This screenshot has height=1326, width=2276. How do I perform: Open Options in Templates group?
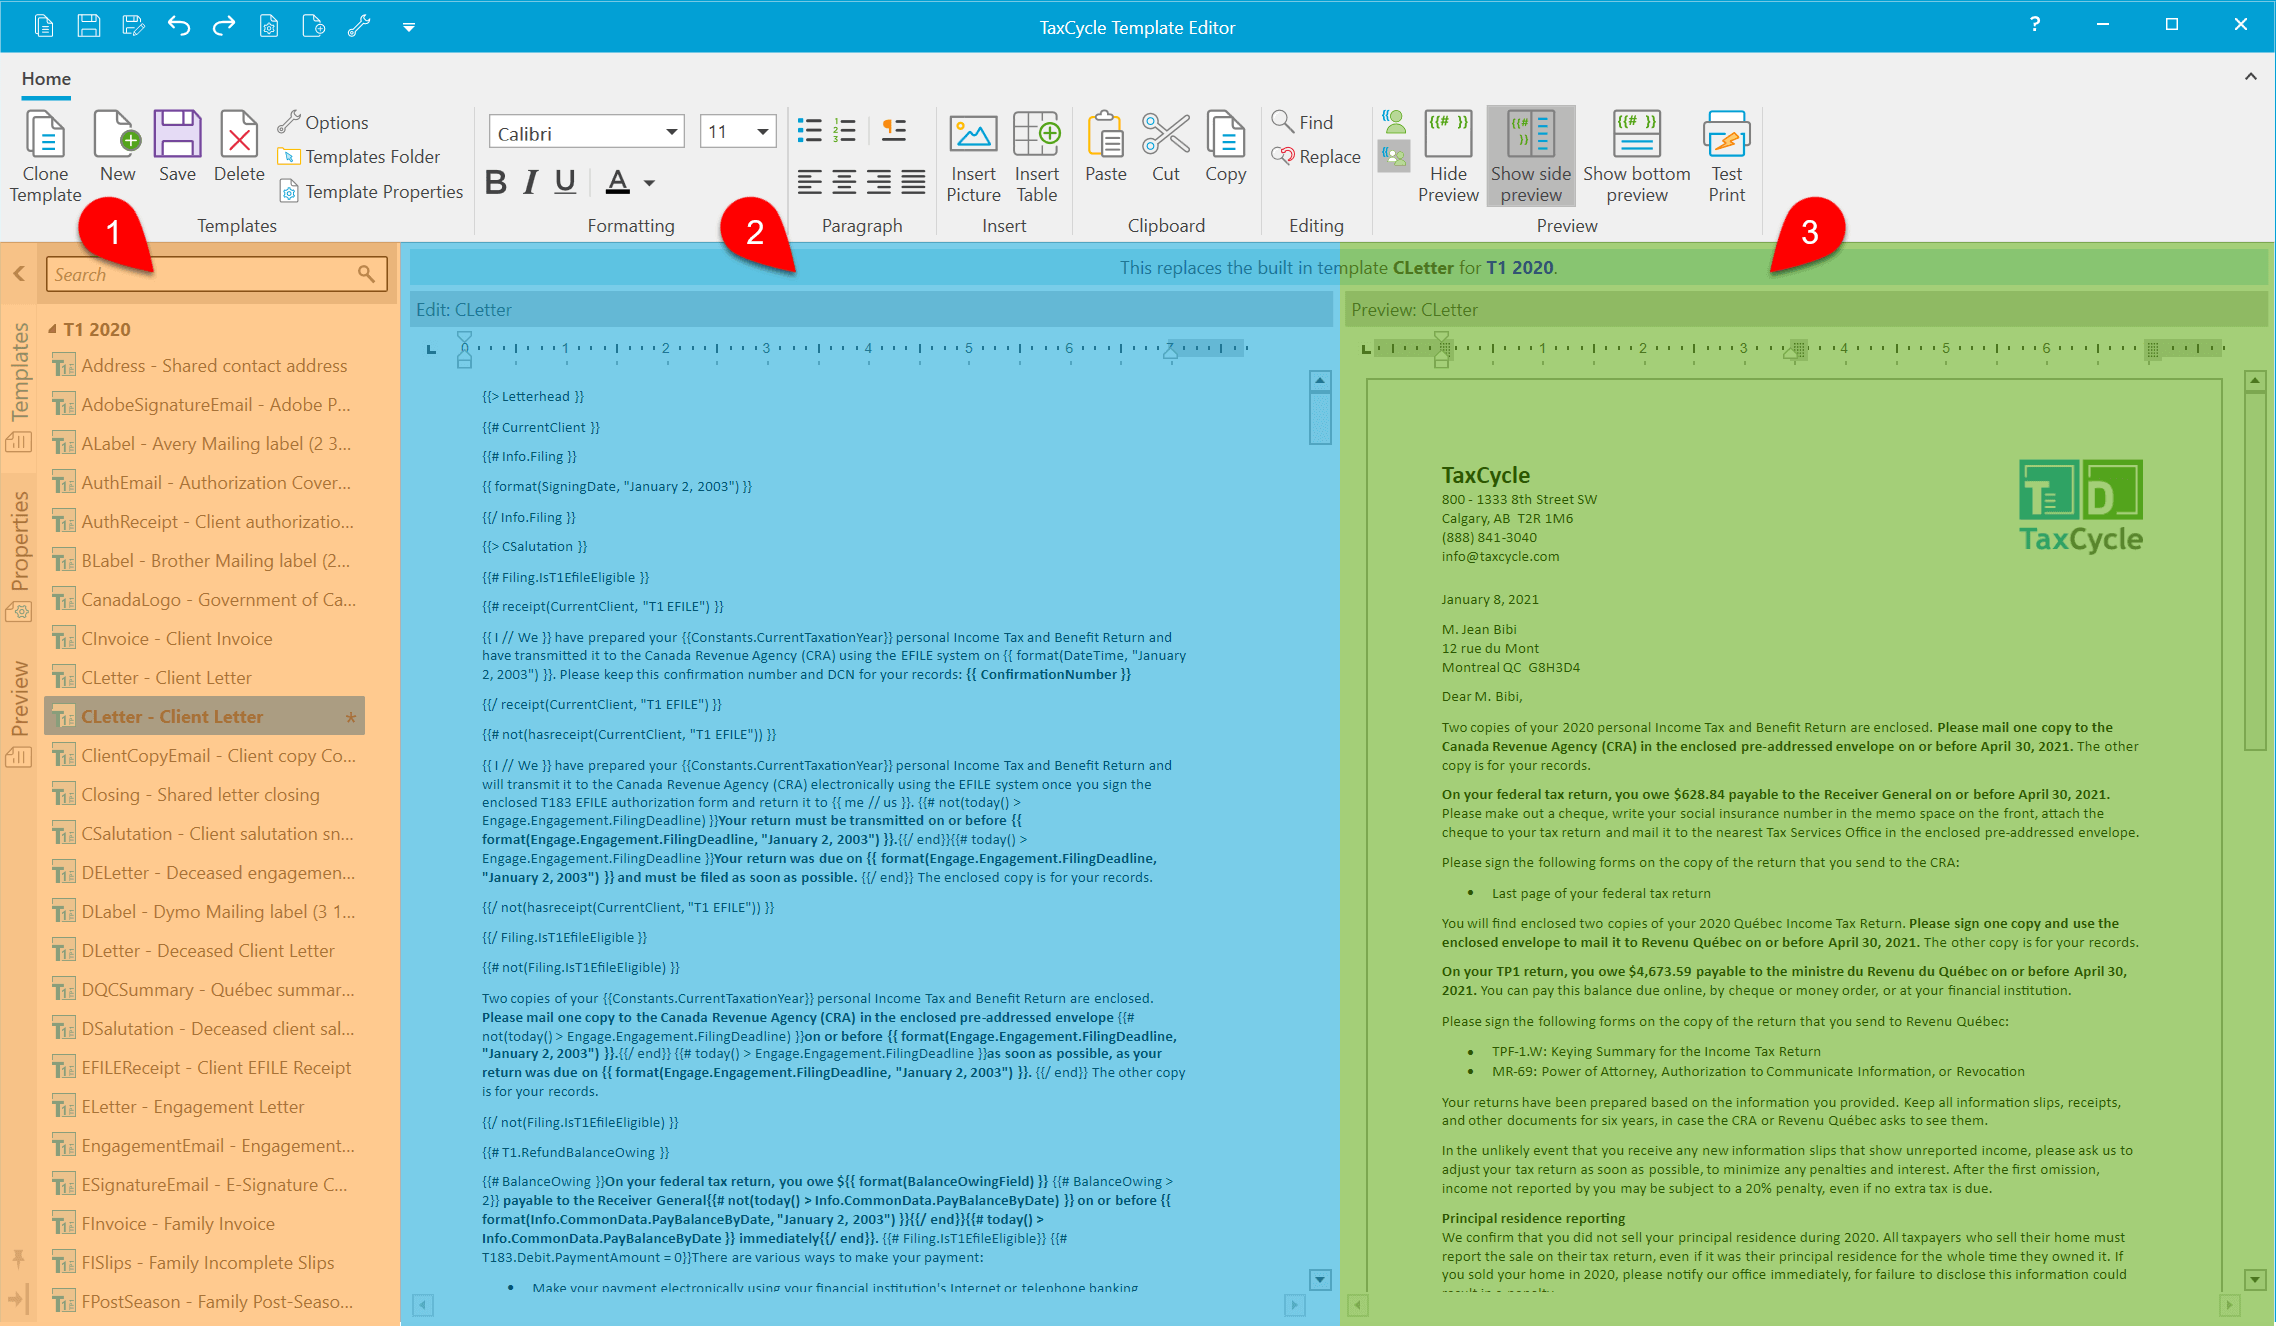(x=323, y=122)
